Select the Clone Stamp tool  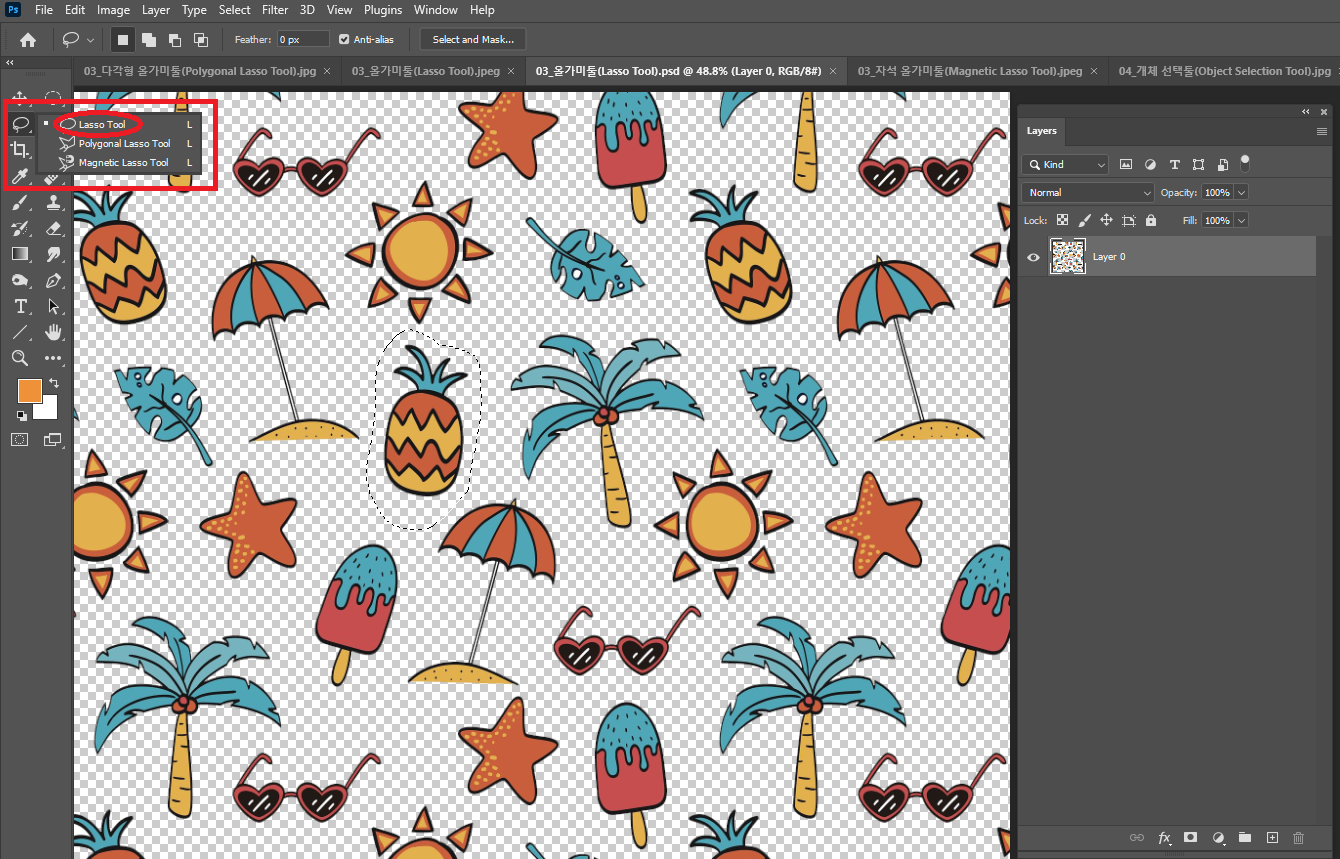pos(54,202)
